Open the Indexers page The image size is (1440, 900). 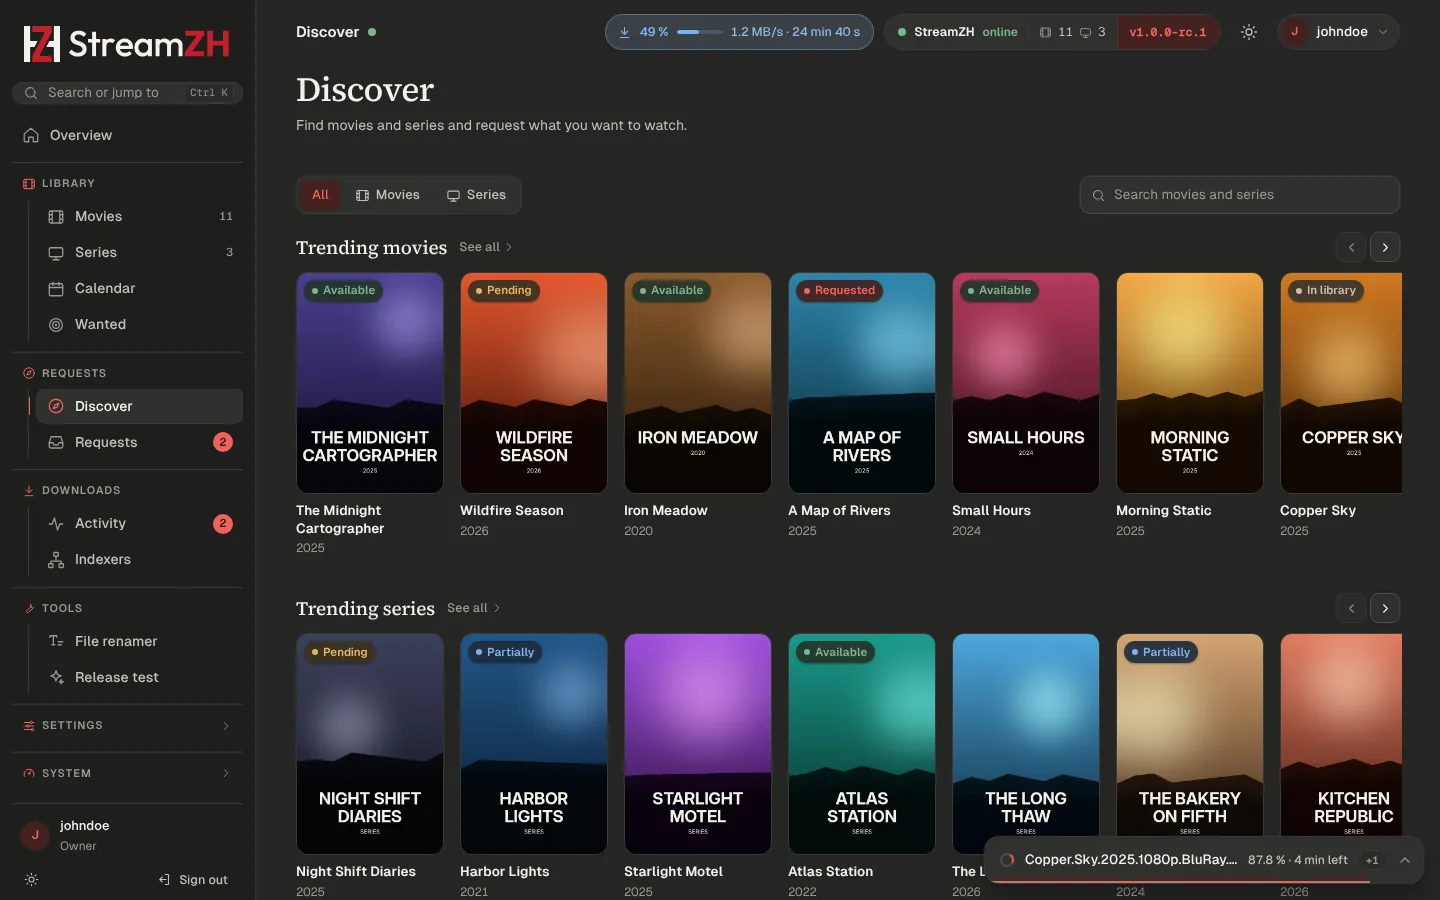coord(139,560)
